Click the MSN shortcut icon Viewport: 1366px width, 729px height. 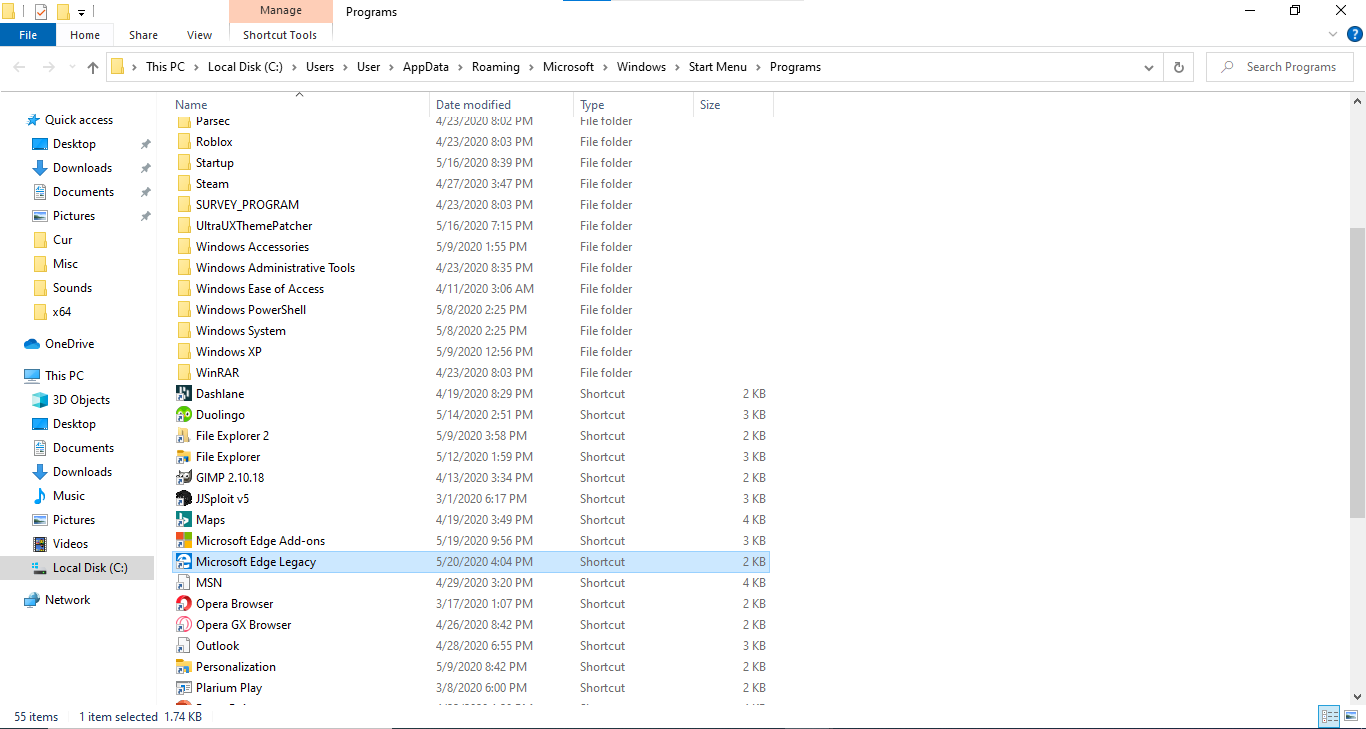tap(183, 583)
